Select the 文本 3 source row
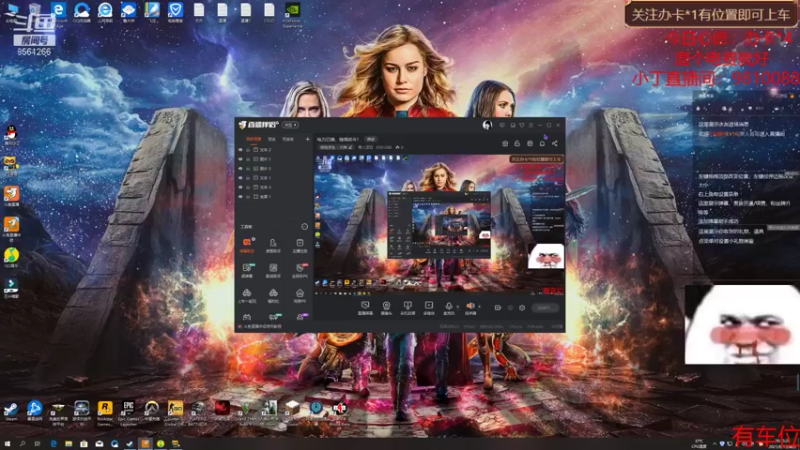The image size is (800, 450). point(273,187)
